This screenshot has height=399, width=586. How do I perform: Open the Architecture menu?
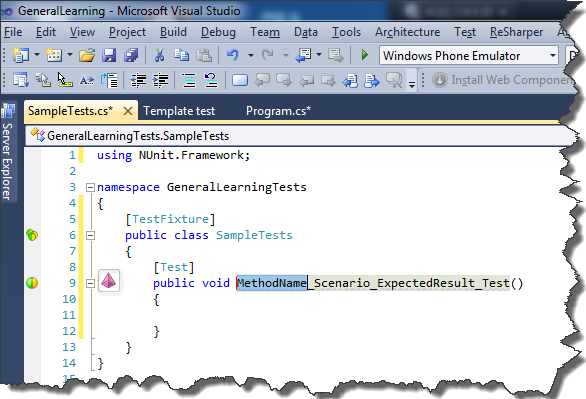407,32
